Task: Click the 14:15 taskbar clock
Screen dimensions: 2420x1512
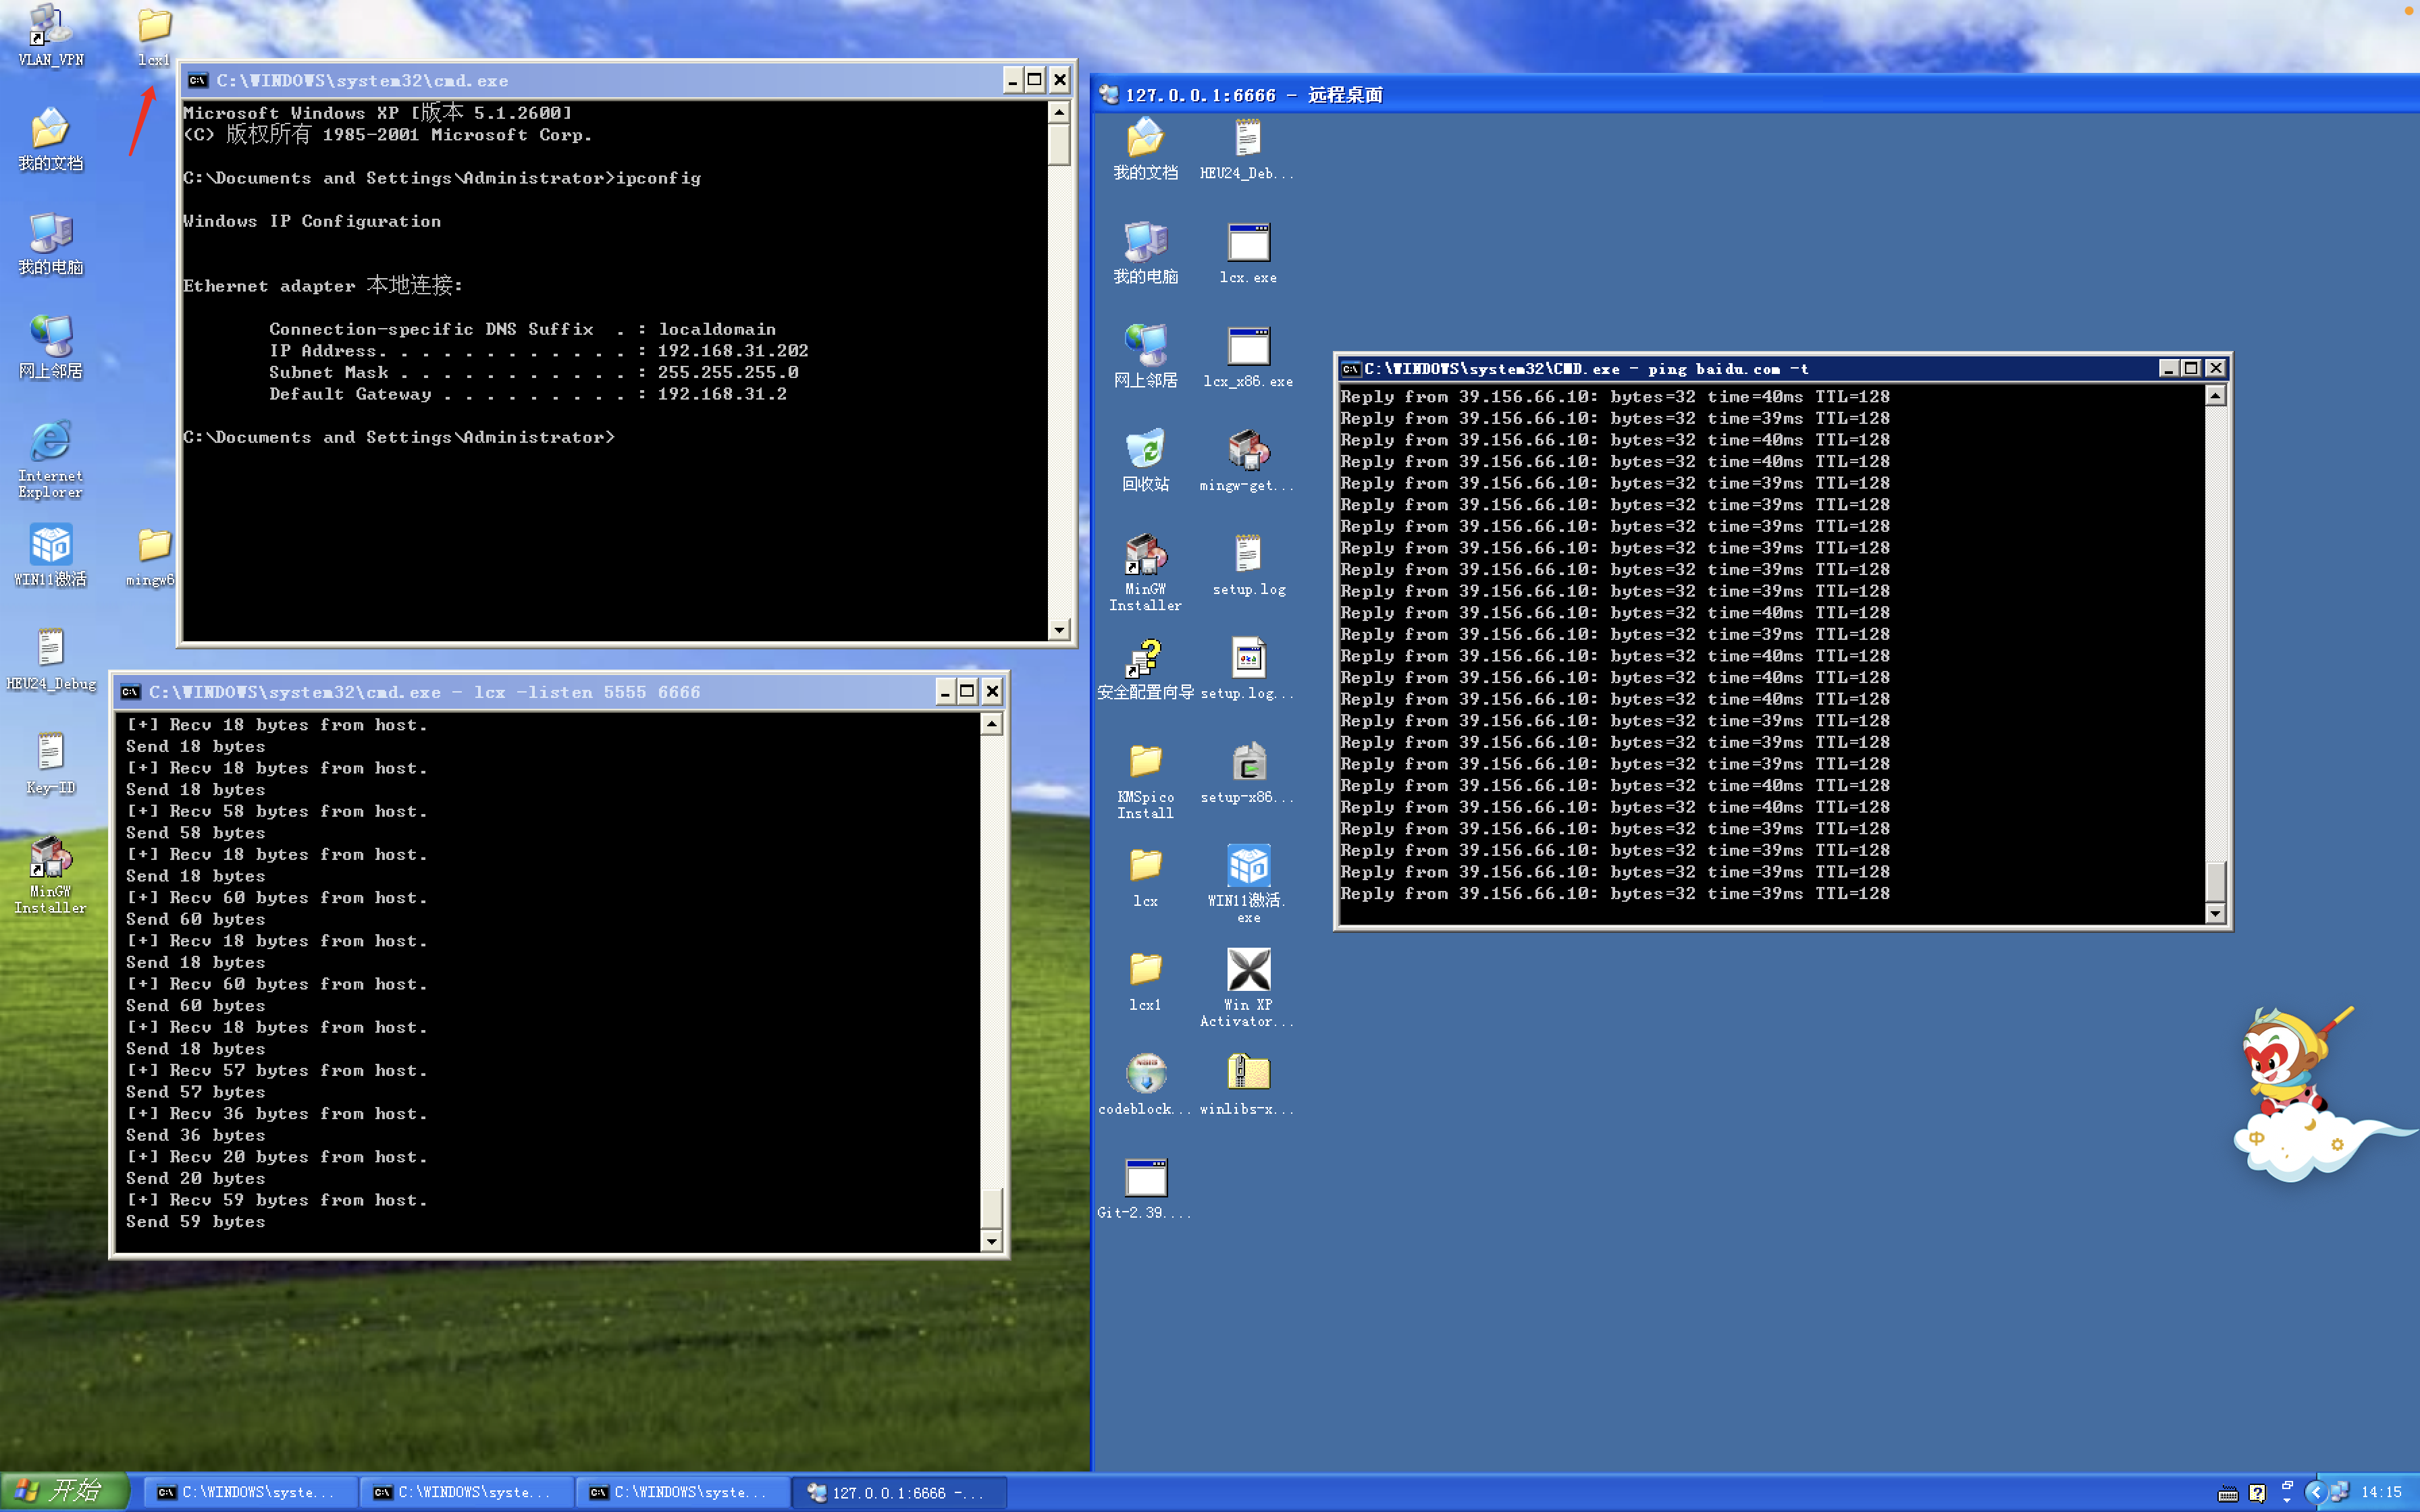Action: tap(2381, 1492)
